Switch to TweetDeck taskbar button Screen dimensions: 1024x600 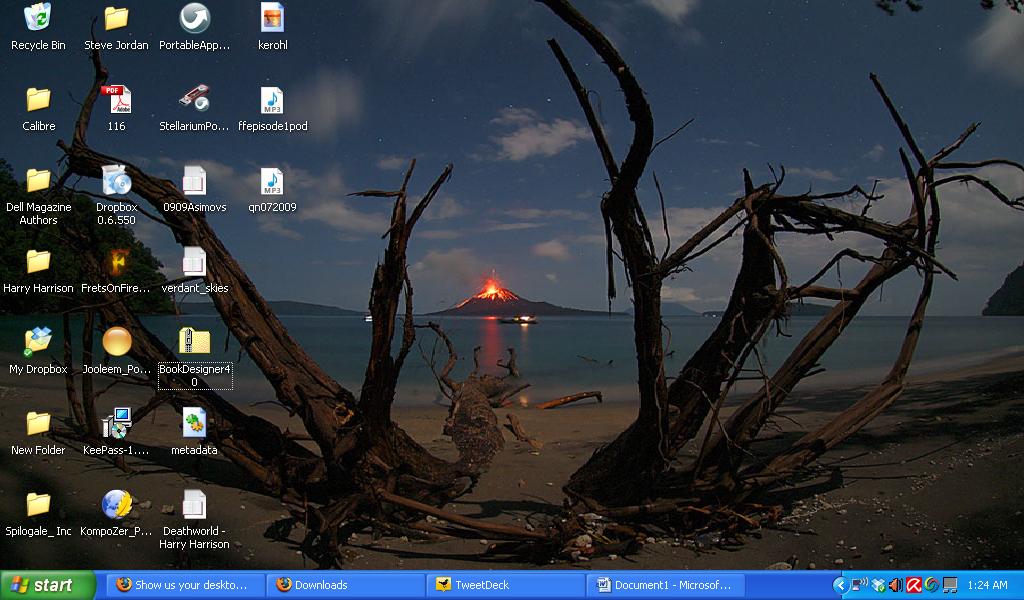506,585
